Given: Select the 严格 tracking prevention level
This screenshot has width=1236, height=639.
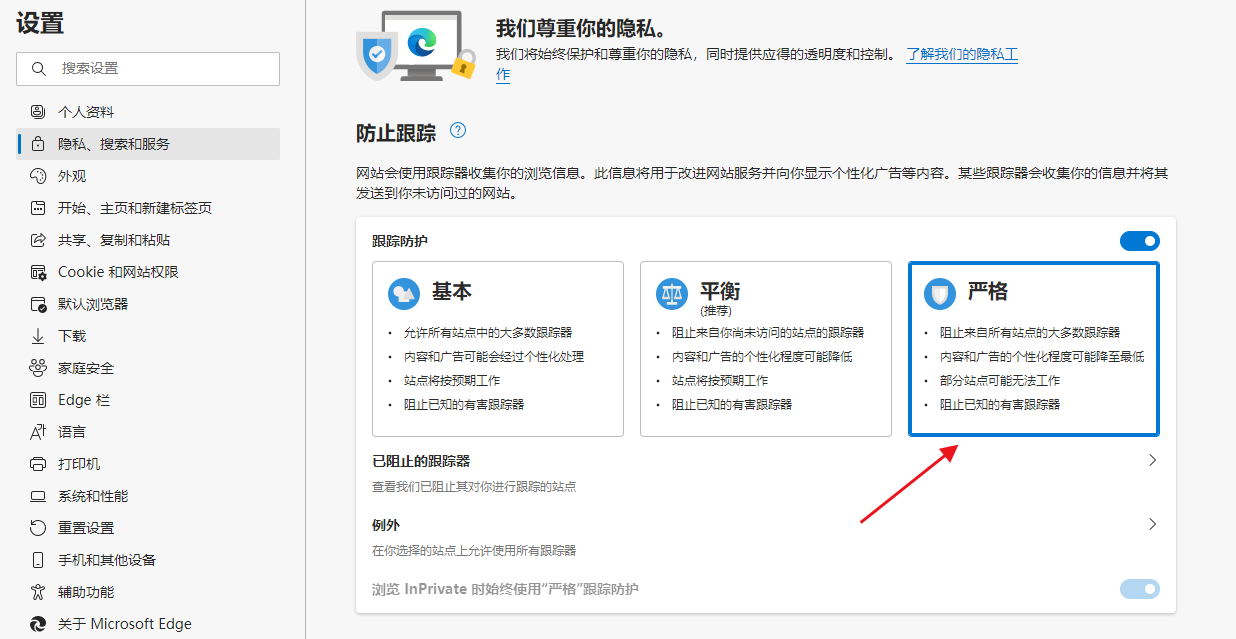Looking at the screenshot, I should click(x=1034, y=349).
